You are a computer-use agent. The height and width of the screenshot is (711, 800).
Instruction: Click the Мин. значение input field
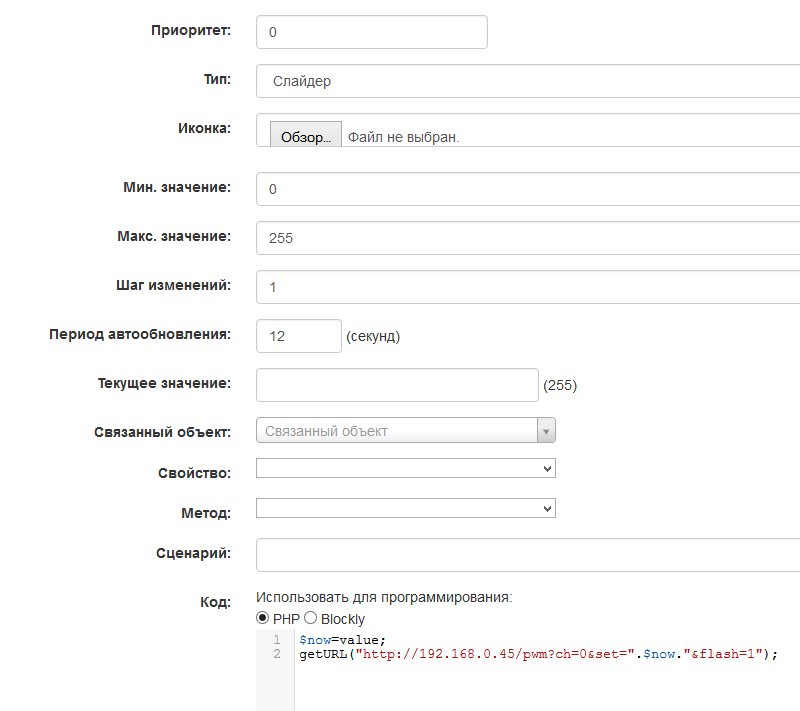(527, 189)
